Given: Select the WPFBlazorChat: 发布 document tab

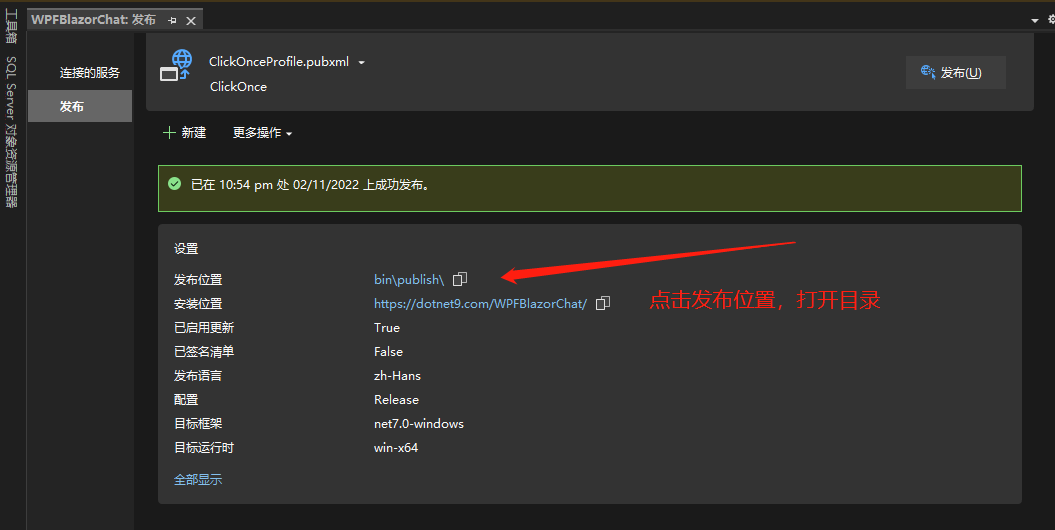Looking at the screenshot, I should (x=94, y=20).
